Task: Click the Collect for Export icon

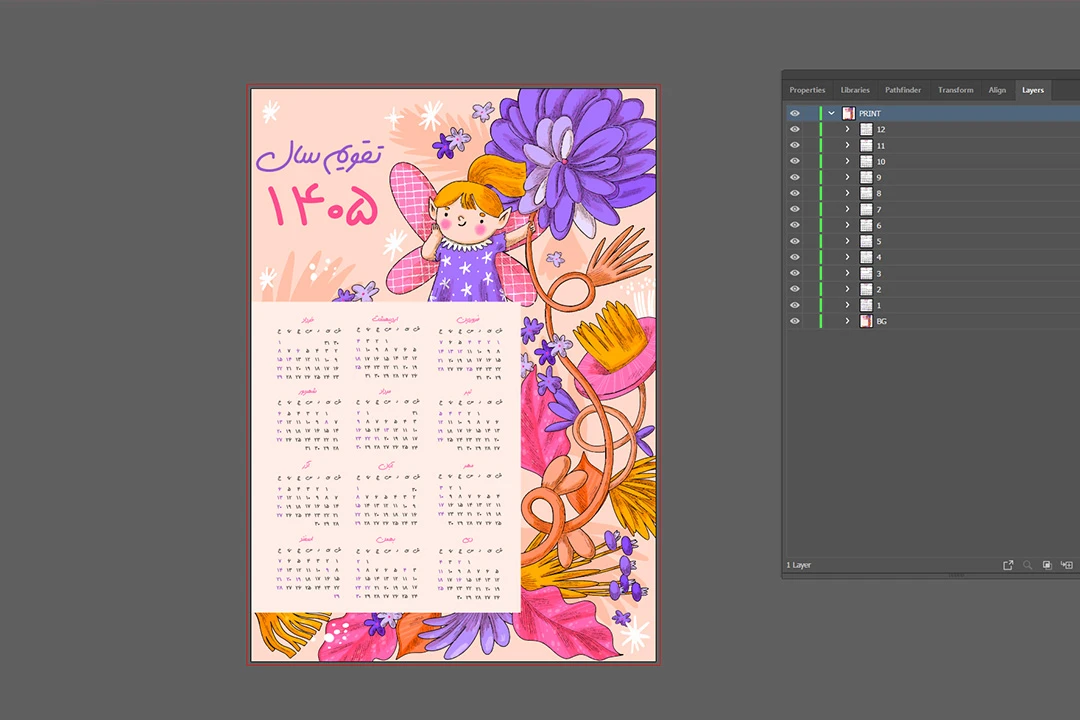Action: coord(1008,565)
